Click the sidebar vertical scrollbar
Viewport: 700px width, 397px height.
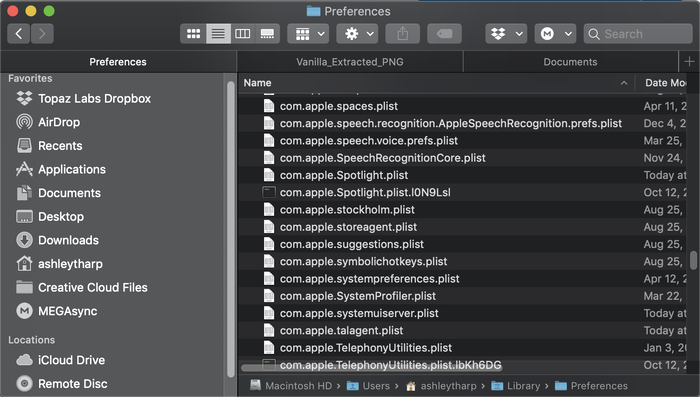coord(230,230)
